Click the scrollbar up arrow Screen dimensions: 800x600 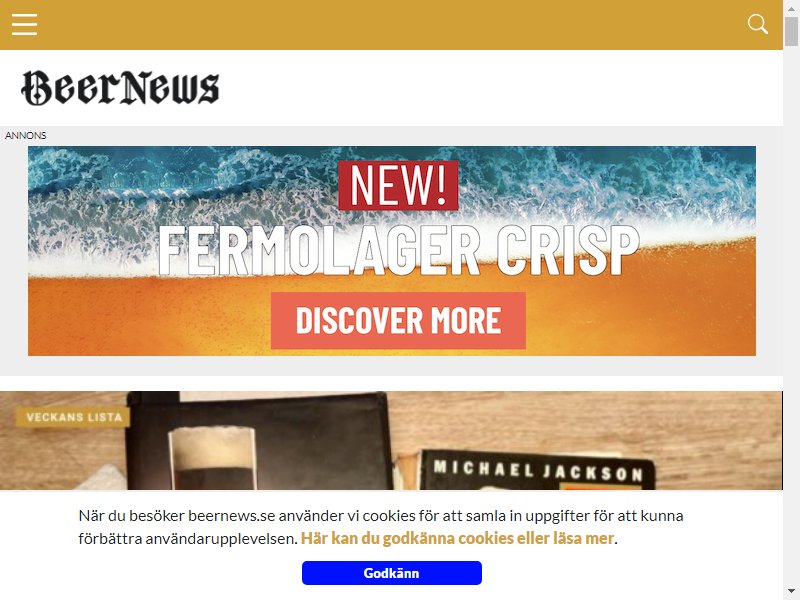pyautogui.click(x=791, y=7)
